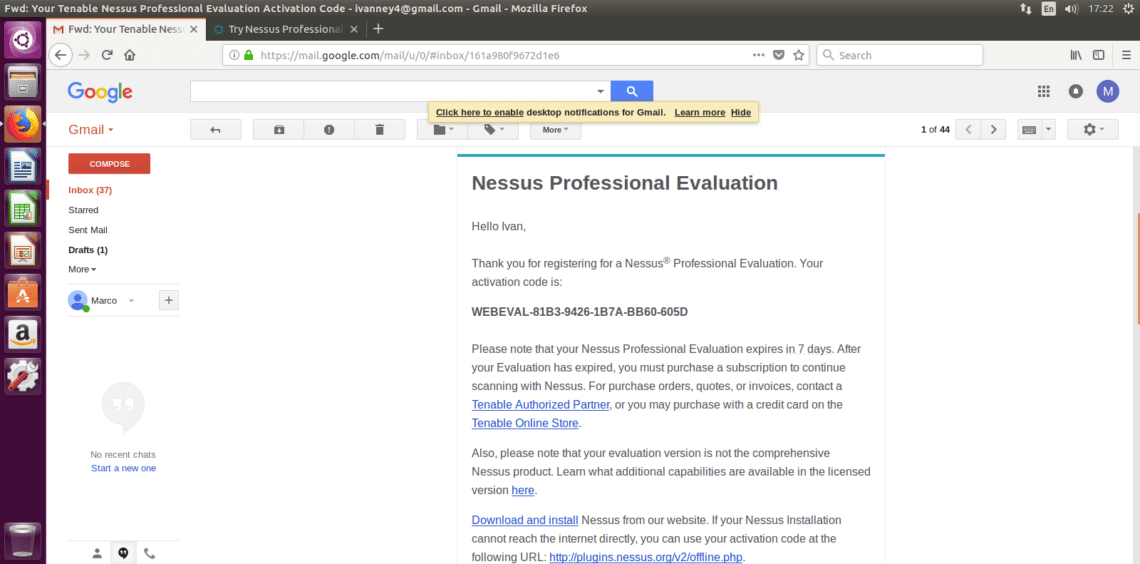Switch to the Contacts person tab
This screenshot has width=1140, height=564.
(97, 553)
